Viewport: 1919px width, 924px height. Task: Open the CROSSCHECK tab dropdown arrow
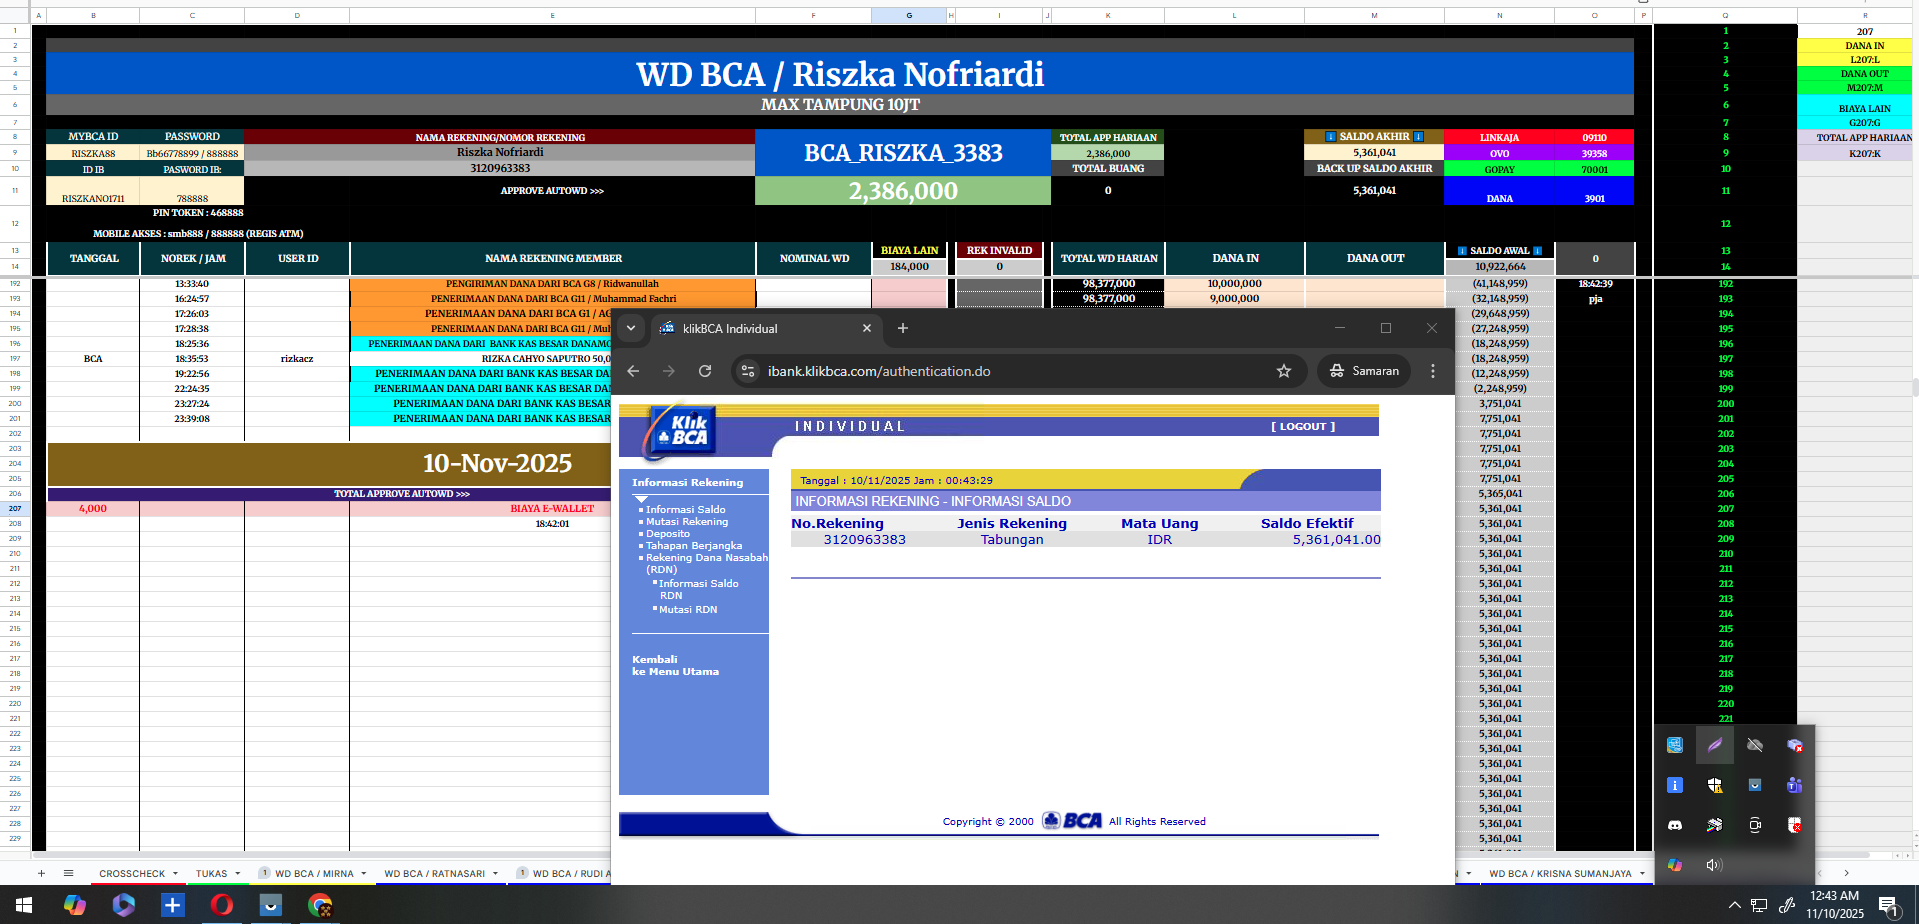click(175, 874)
